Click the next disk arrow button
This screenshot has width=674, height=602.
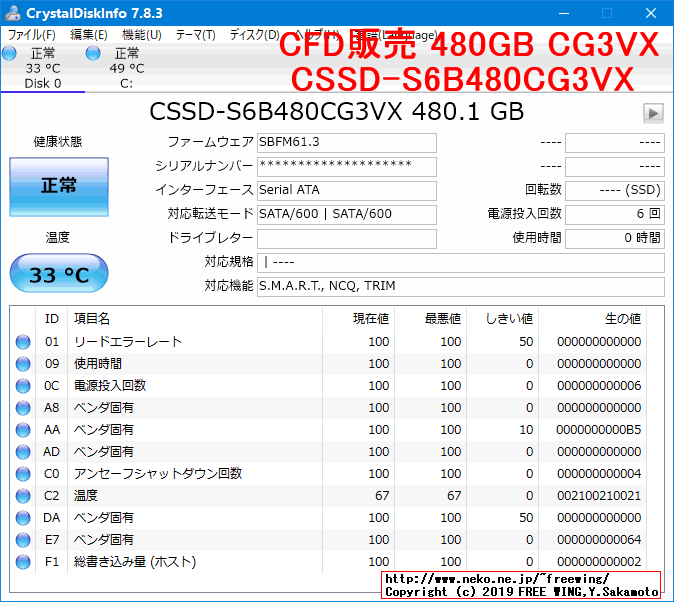click(653, 114)
